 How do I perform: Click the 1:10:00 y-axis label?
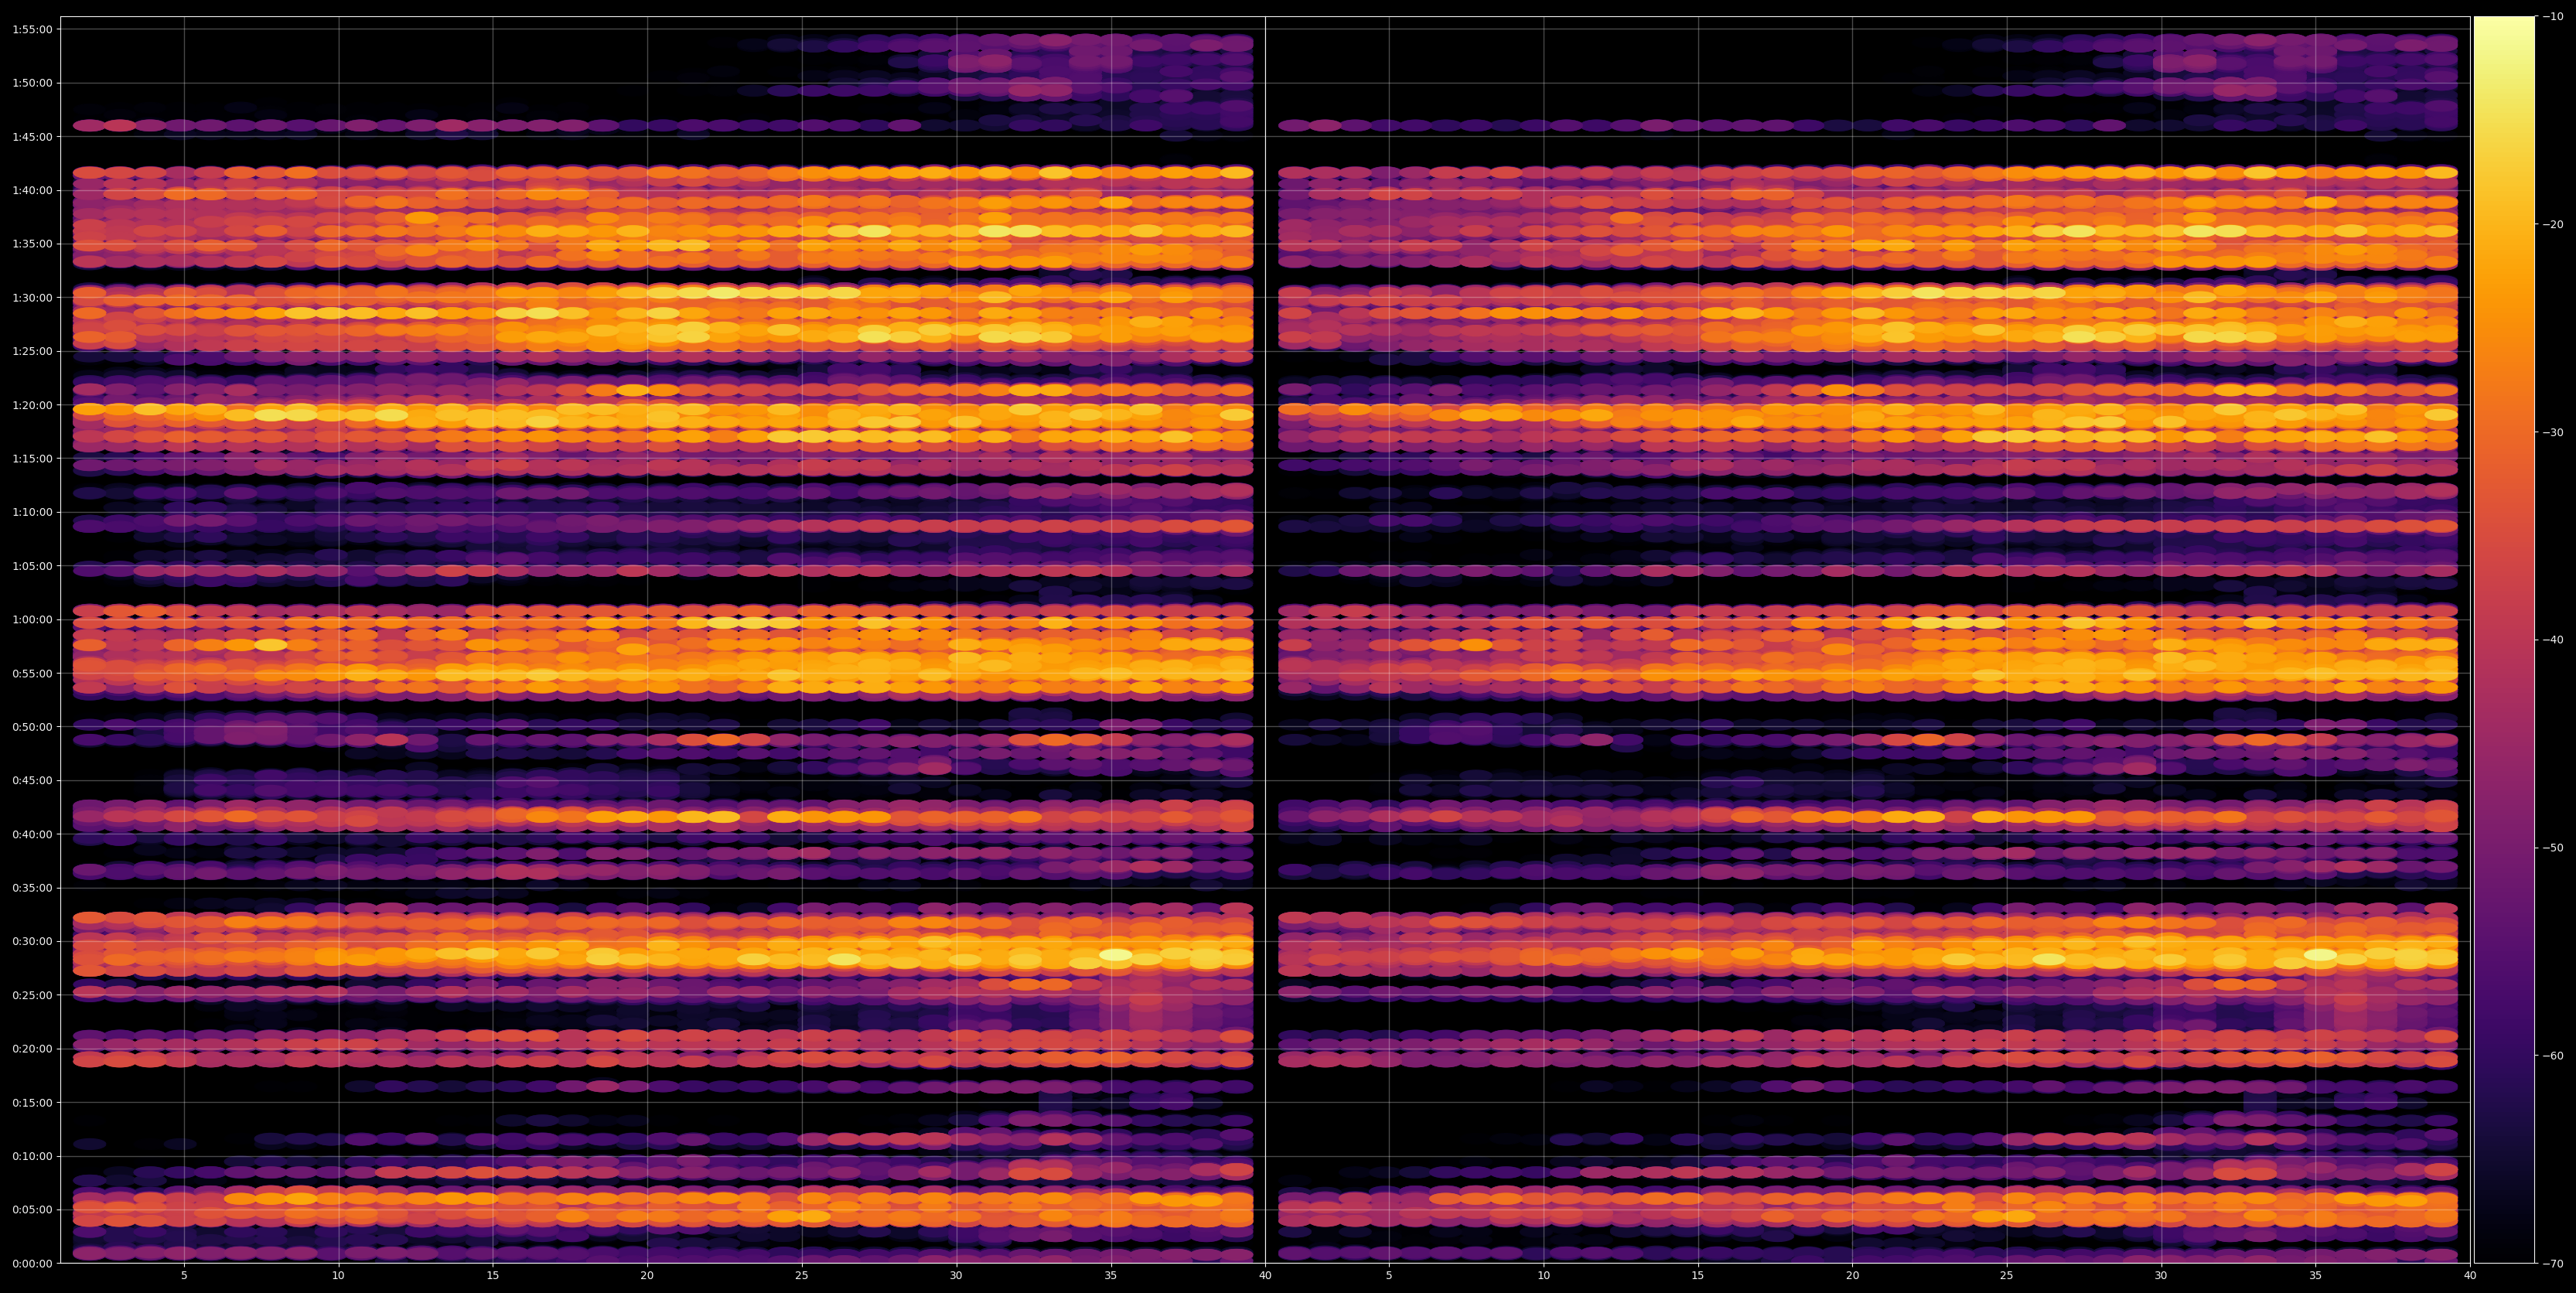tap(32, 512)
